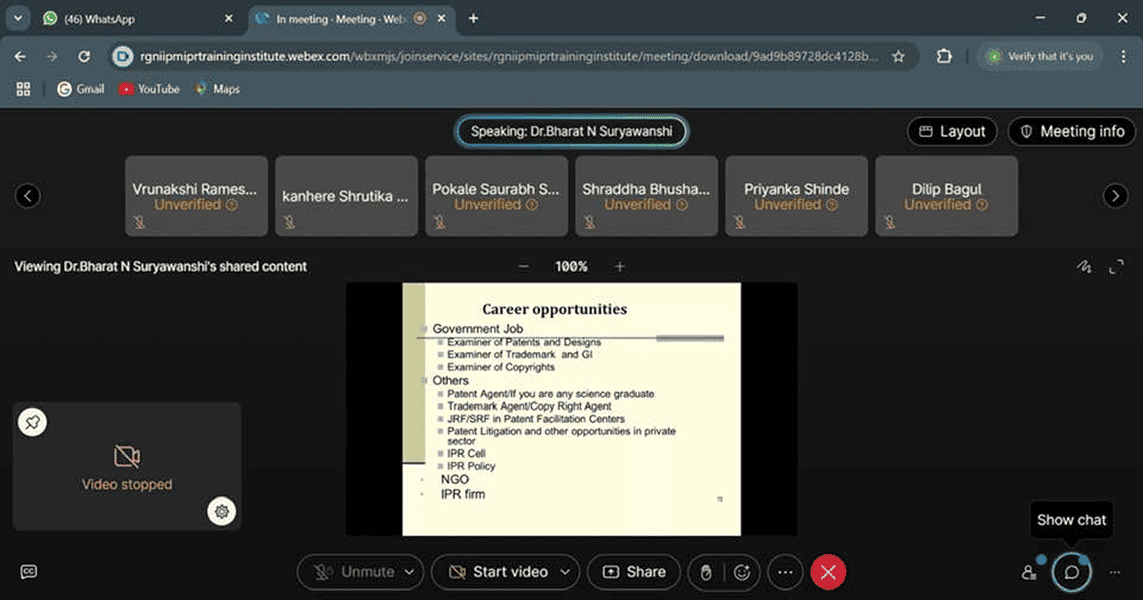1143x600 pixels.
Task: Click the Speaking Dr.Bharat N Suryawanshi indicator
Action: [x=572, y=131]
